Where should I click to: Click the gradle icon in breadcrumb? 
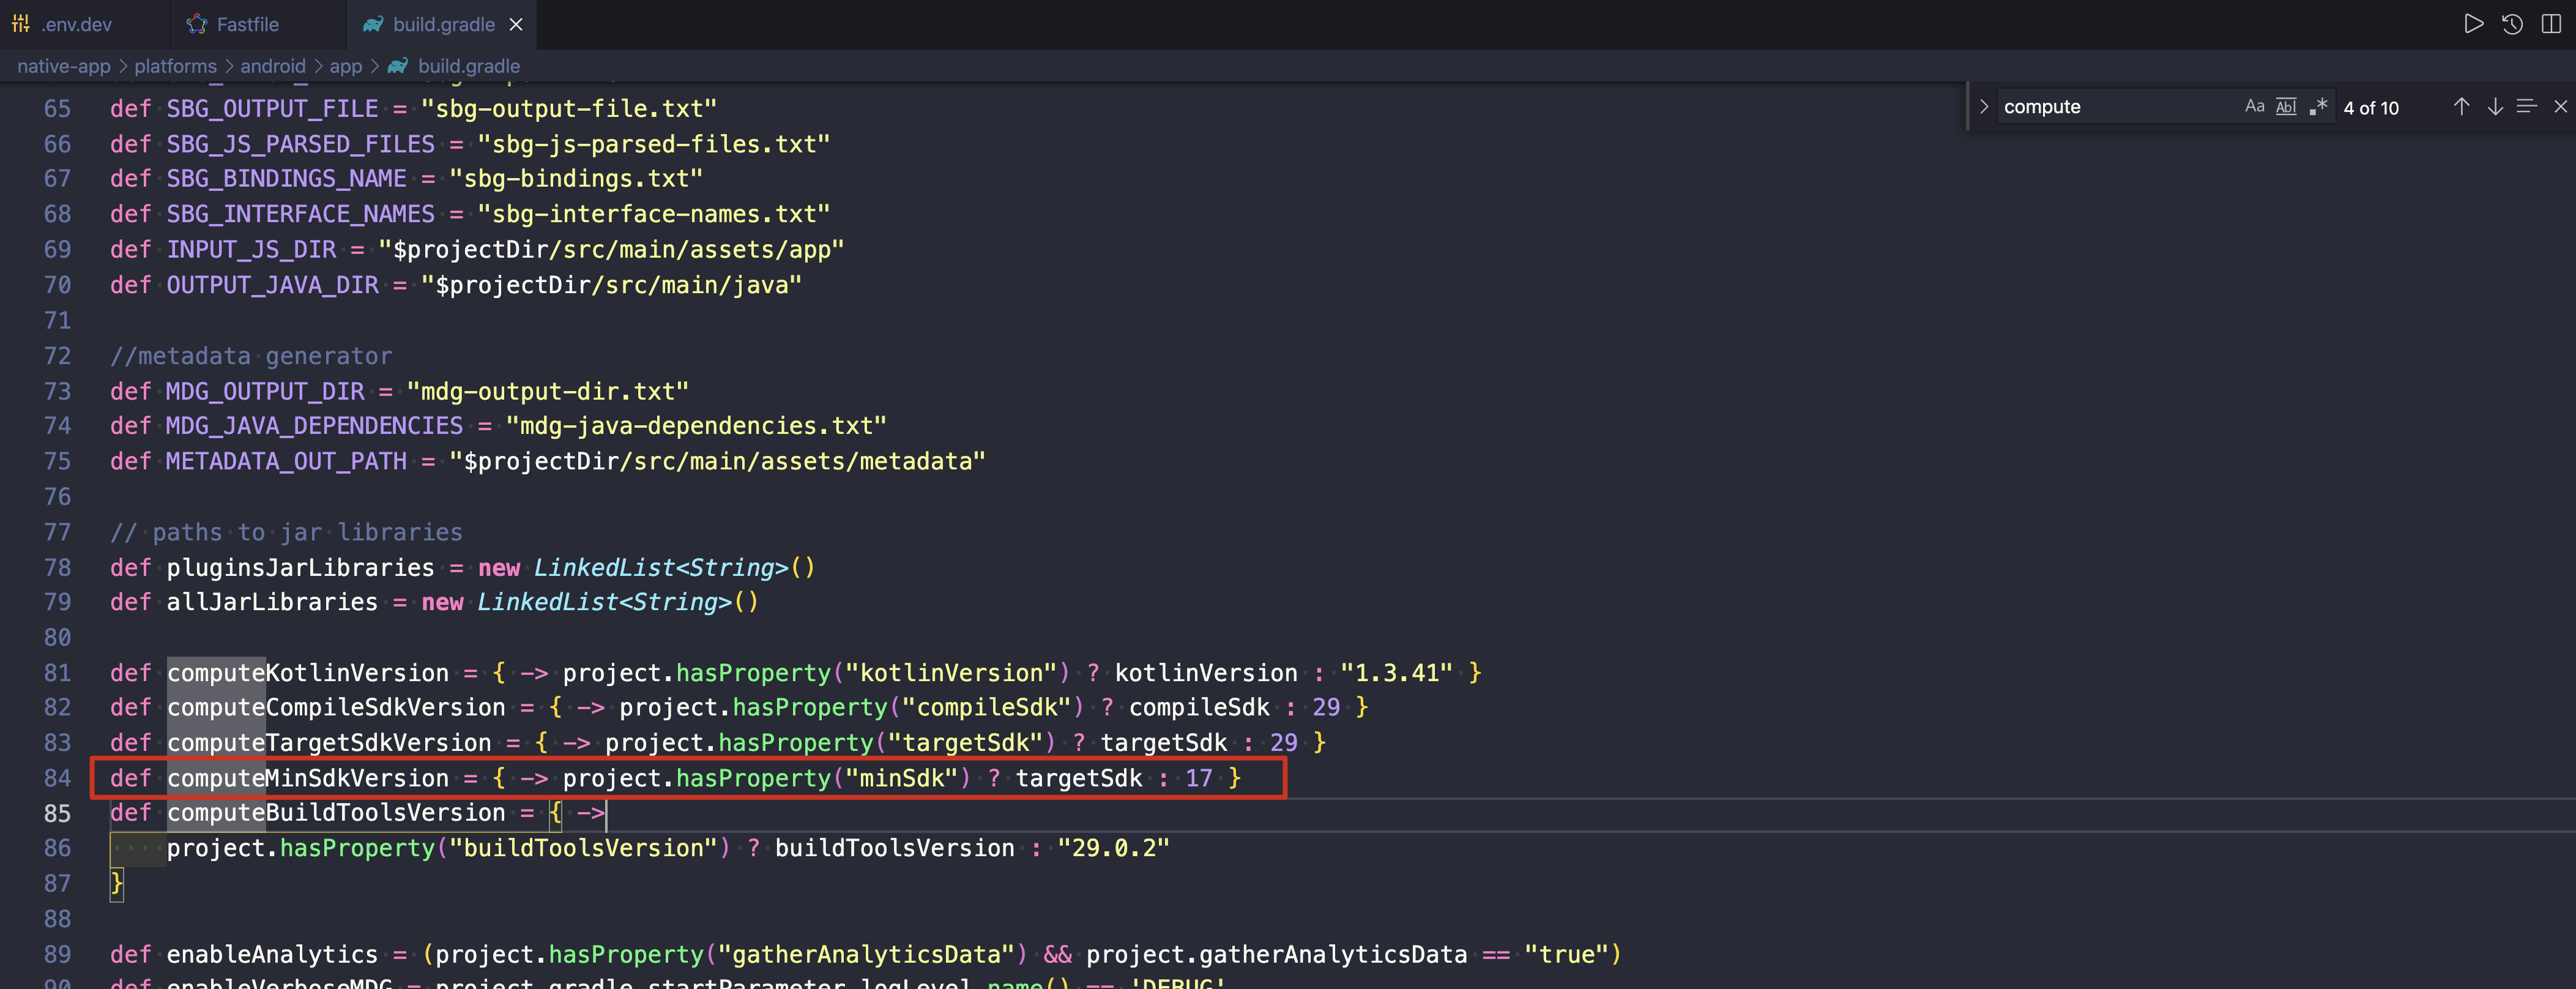[x=398, y=66]
